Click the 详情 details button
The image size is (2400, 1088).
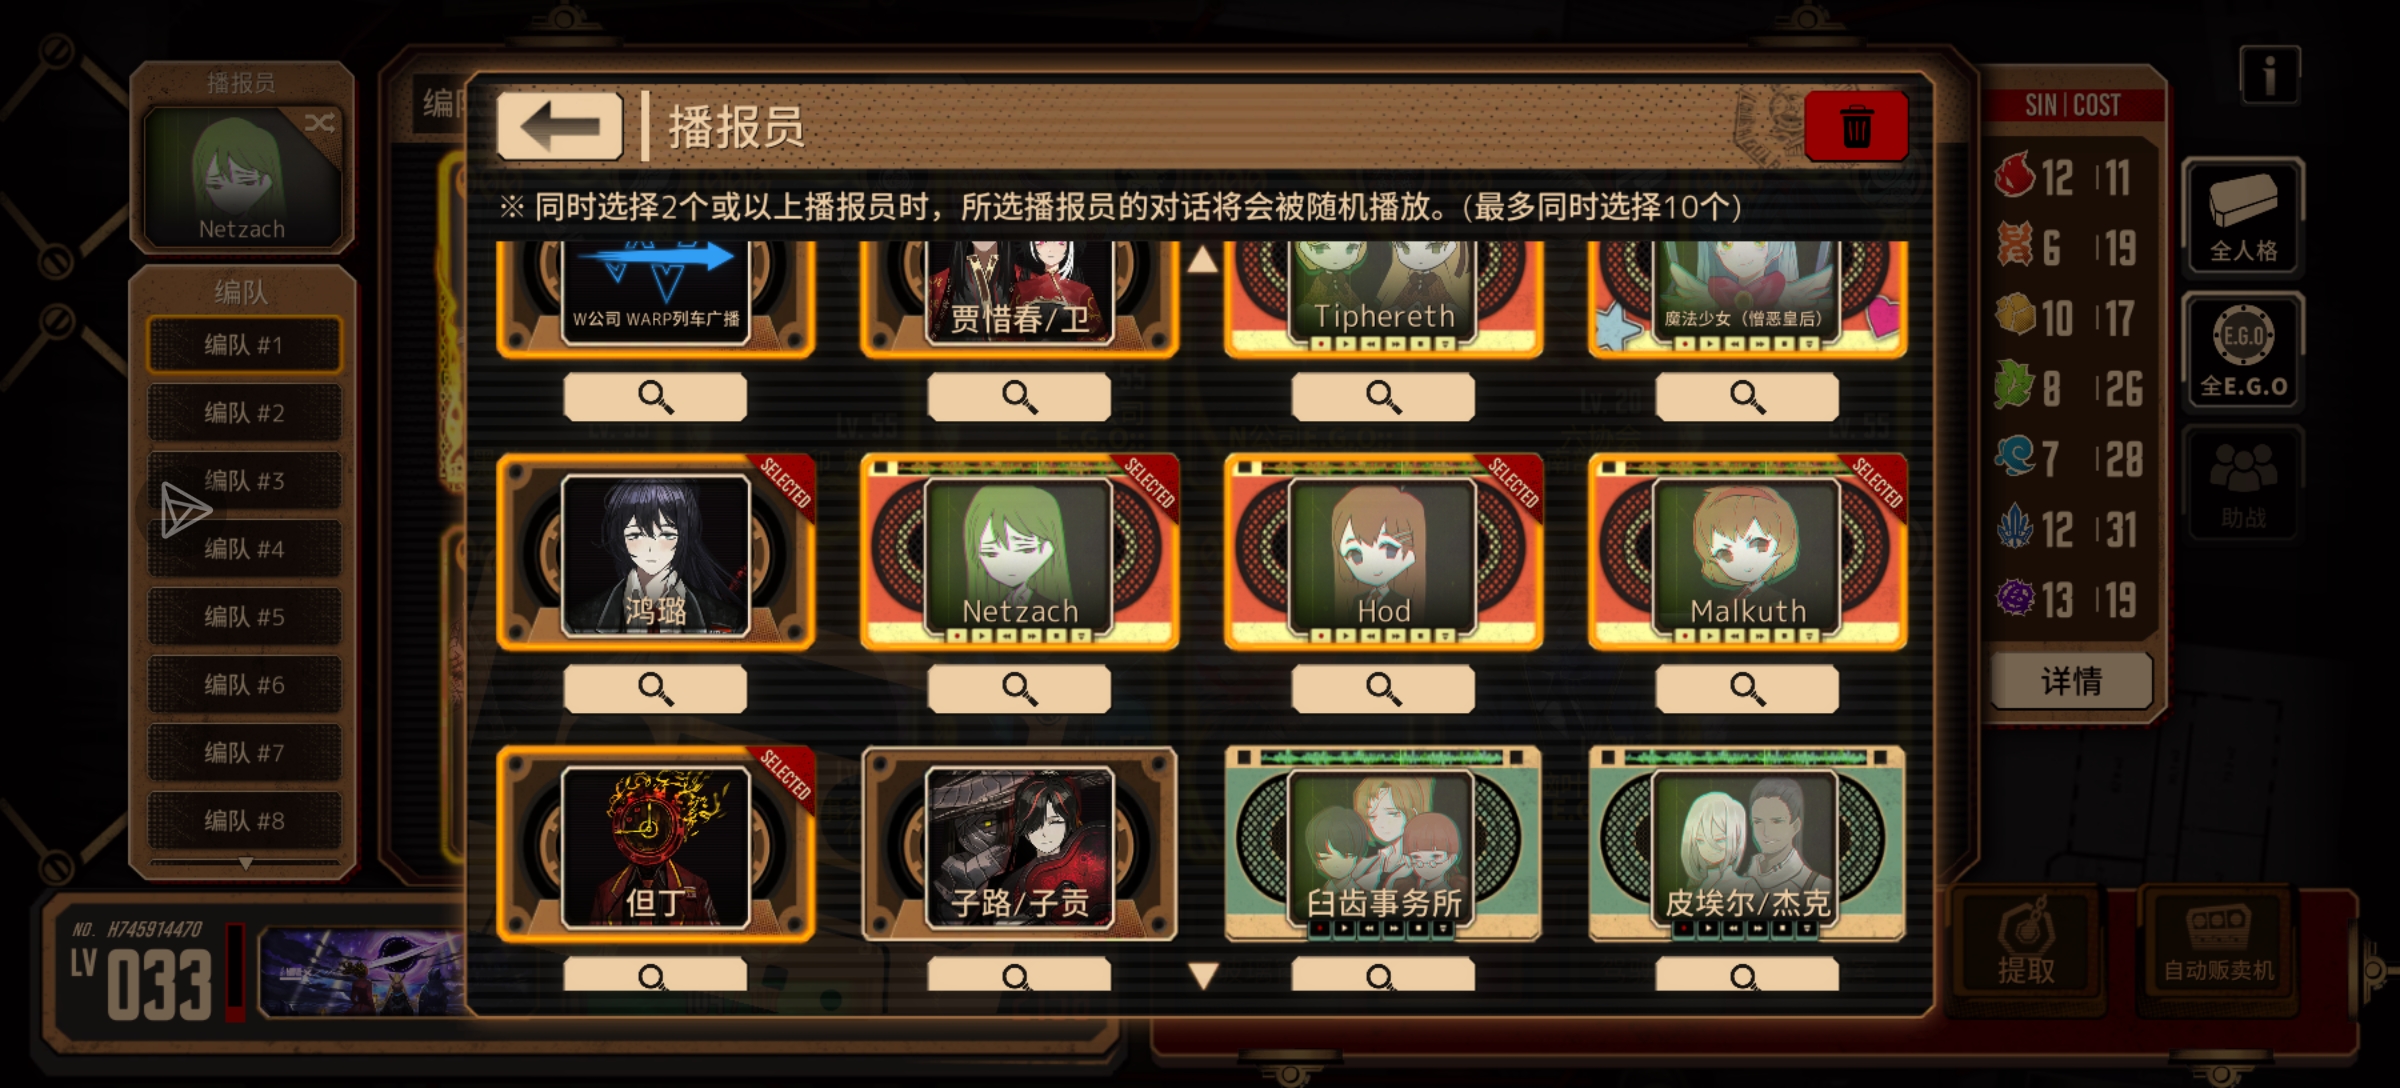click(x=2071, y=681)
